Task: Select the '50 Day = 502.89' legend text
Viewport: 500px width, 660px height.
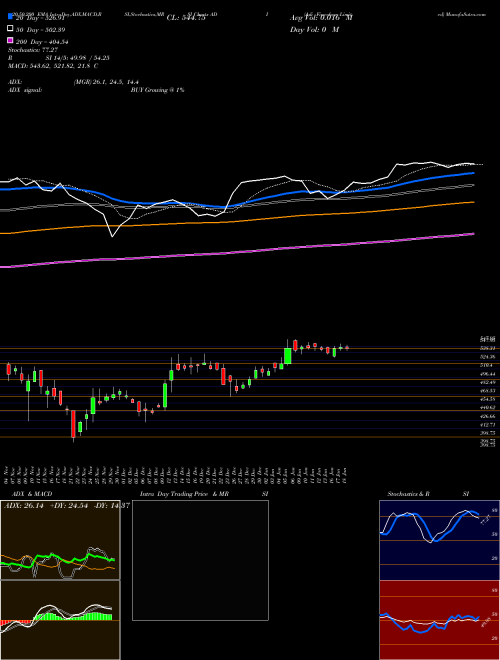Action: tap(41, 30)
